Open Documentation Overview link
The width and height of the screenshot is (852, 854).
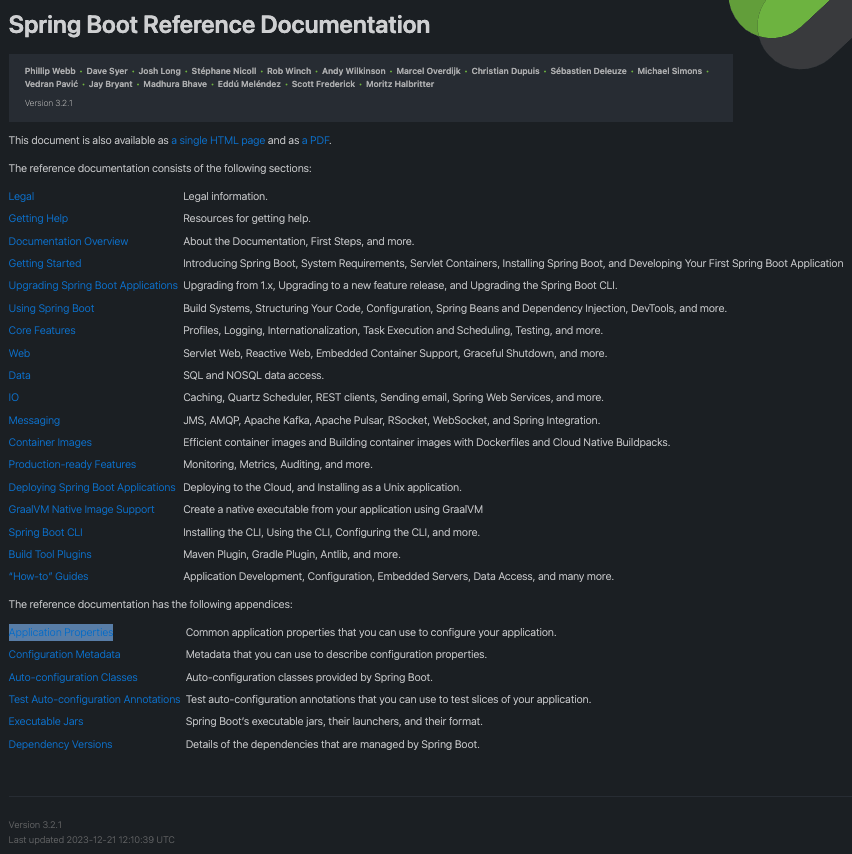[x=68, y=241]
